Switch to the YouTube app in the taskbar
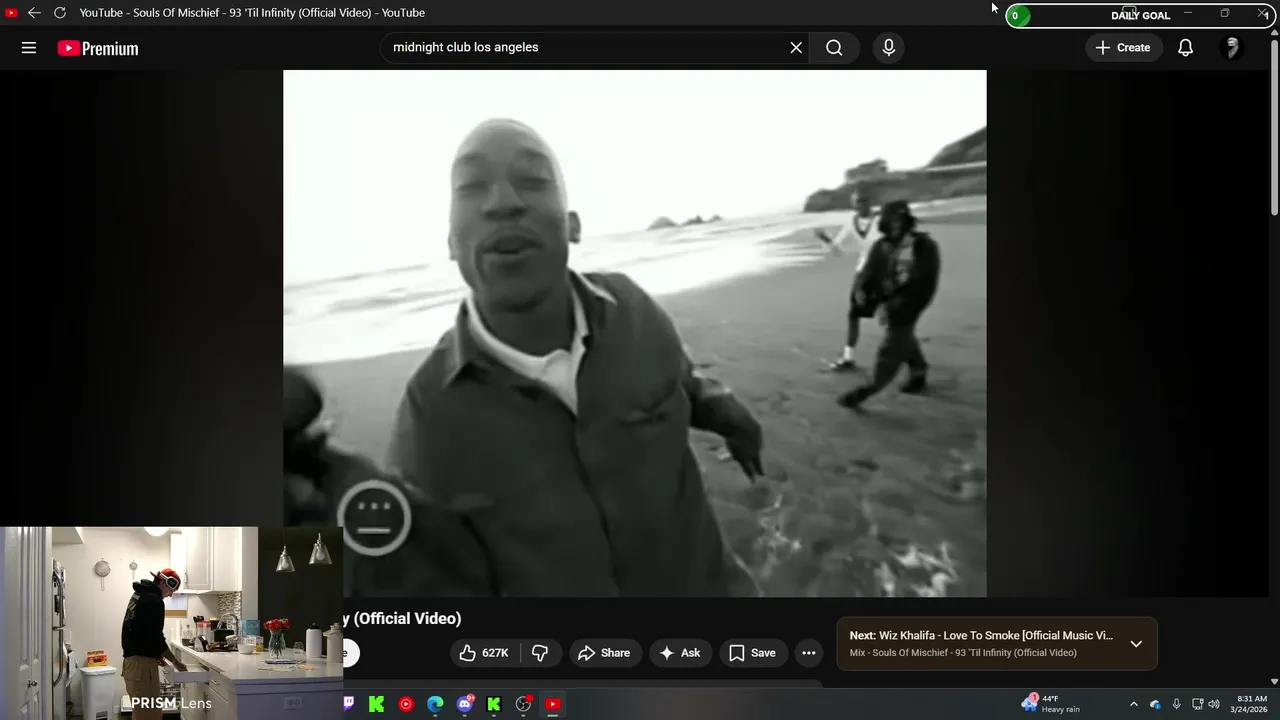1280x720 pixels. 552,704
